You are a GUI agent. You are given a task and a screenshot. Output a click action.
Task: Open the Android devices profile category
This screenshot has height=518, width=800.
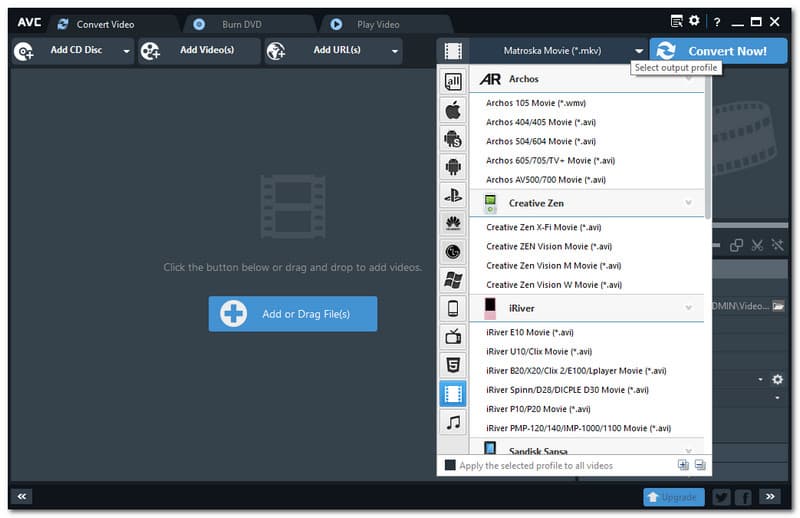(x=453, y=167)
